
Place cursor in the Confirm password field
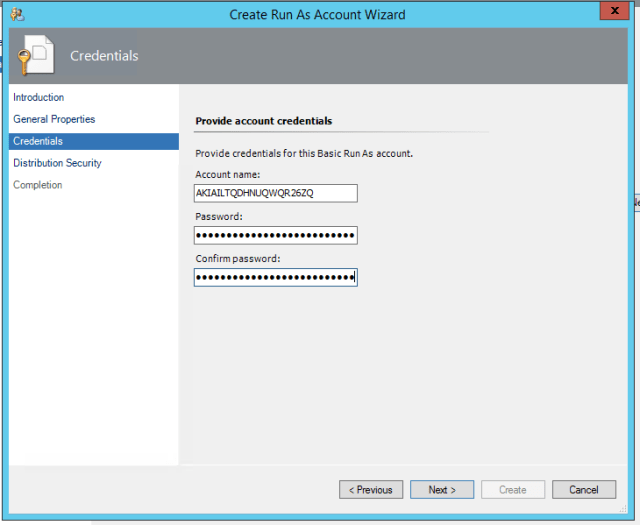coord(275,277)
